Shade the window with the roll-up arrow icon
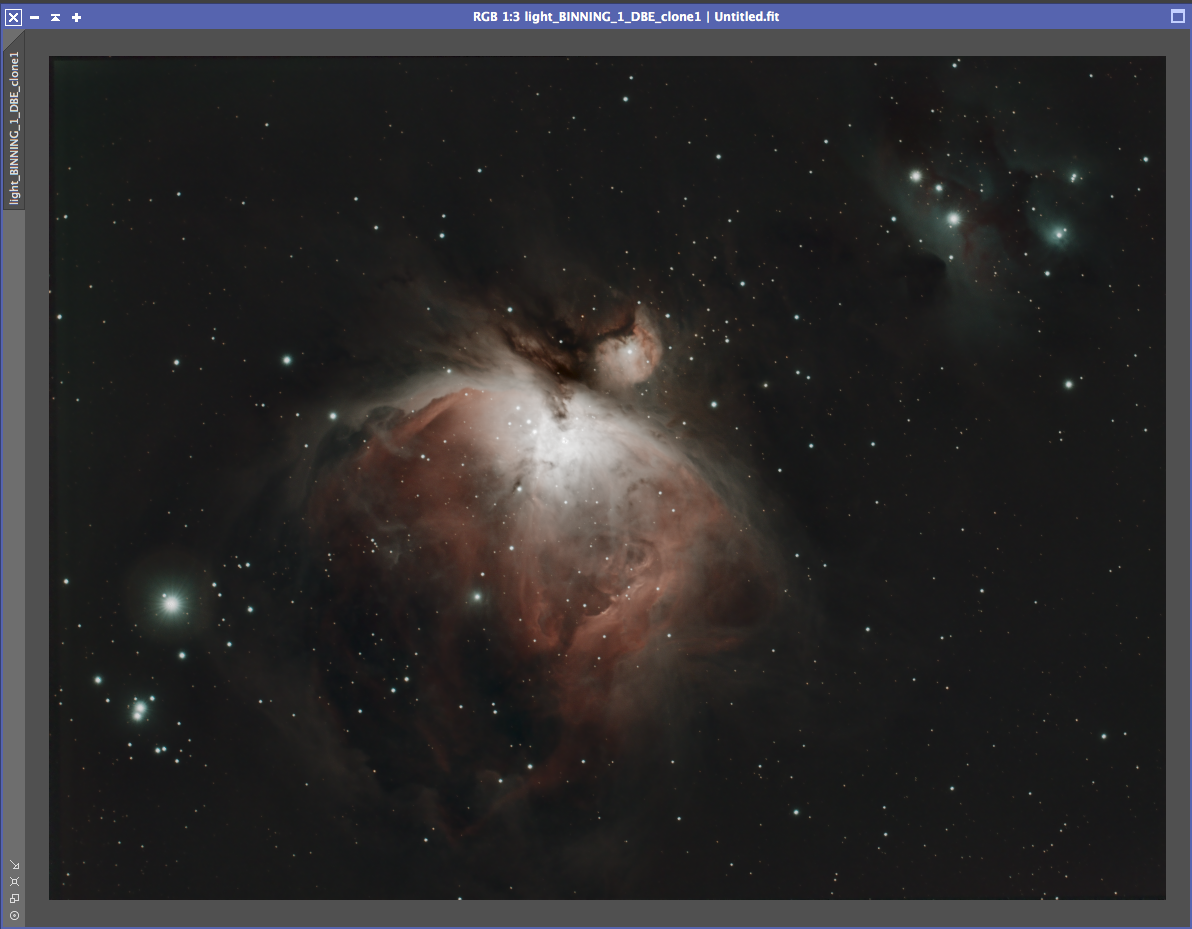The height and width of the screenshot is (929, 1192). (55, 17)
